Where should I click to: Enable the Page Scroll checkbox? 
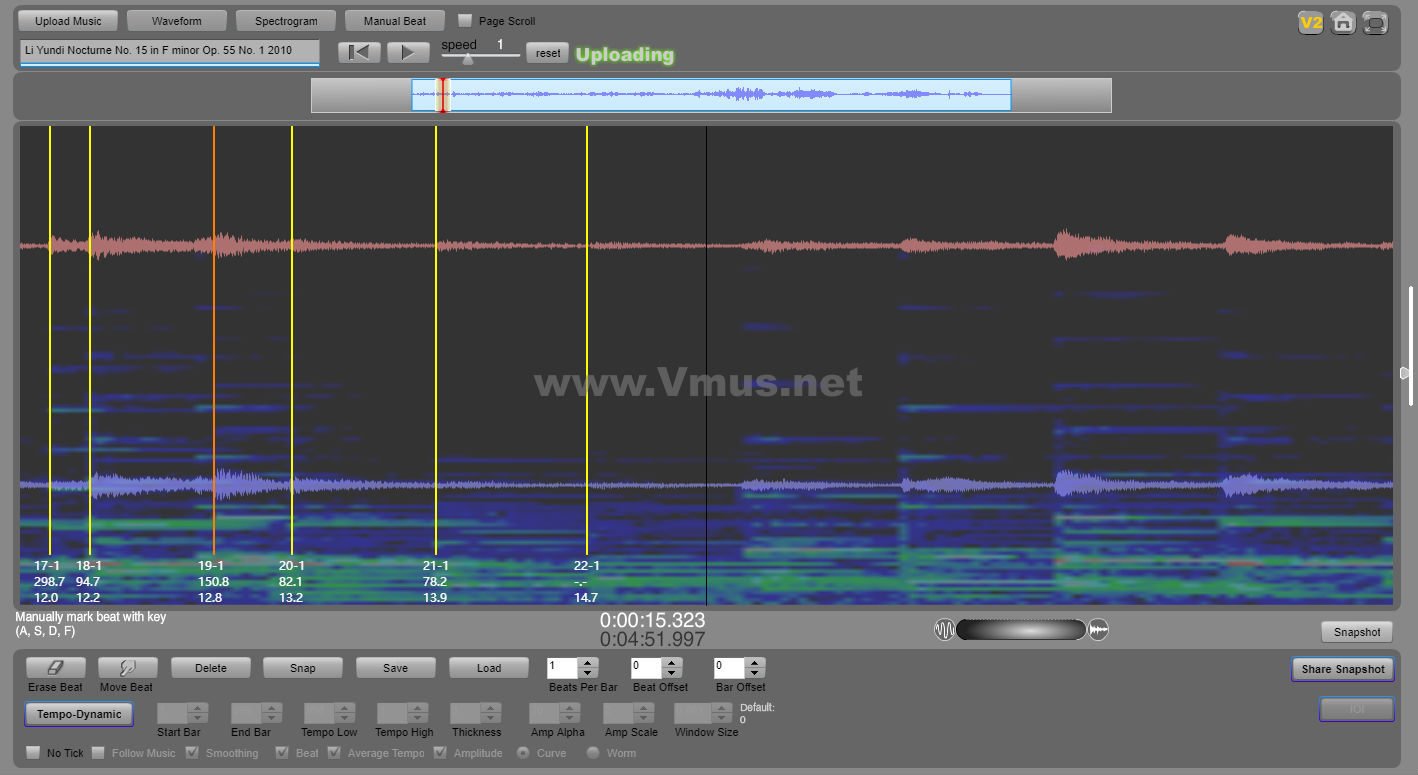tap(465, 21)
